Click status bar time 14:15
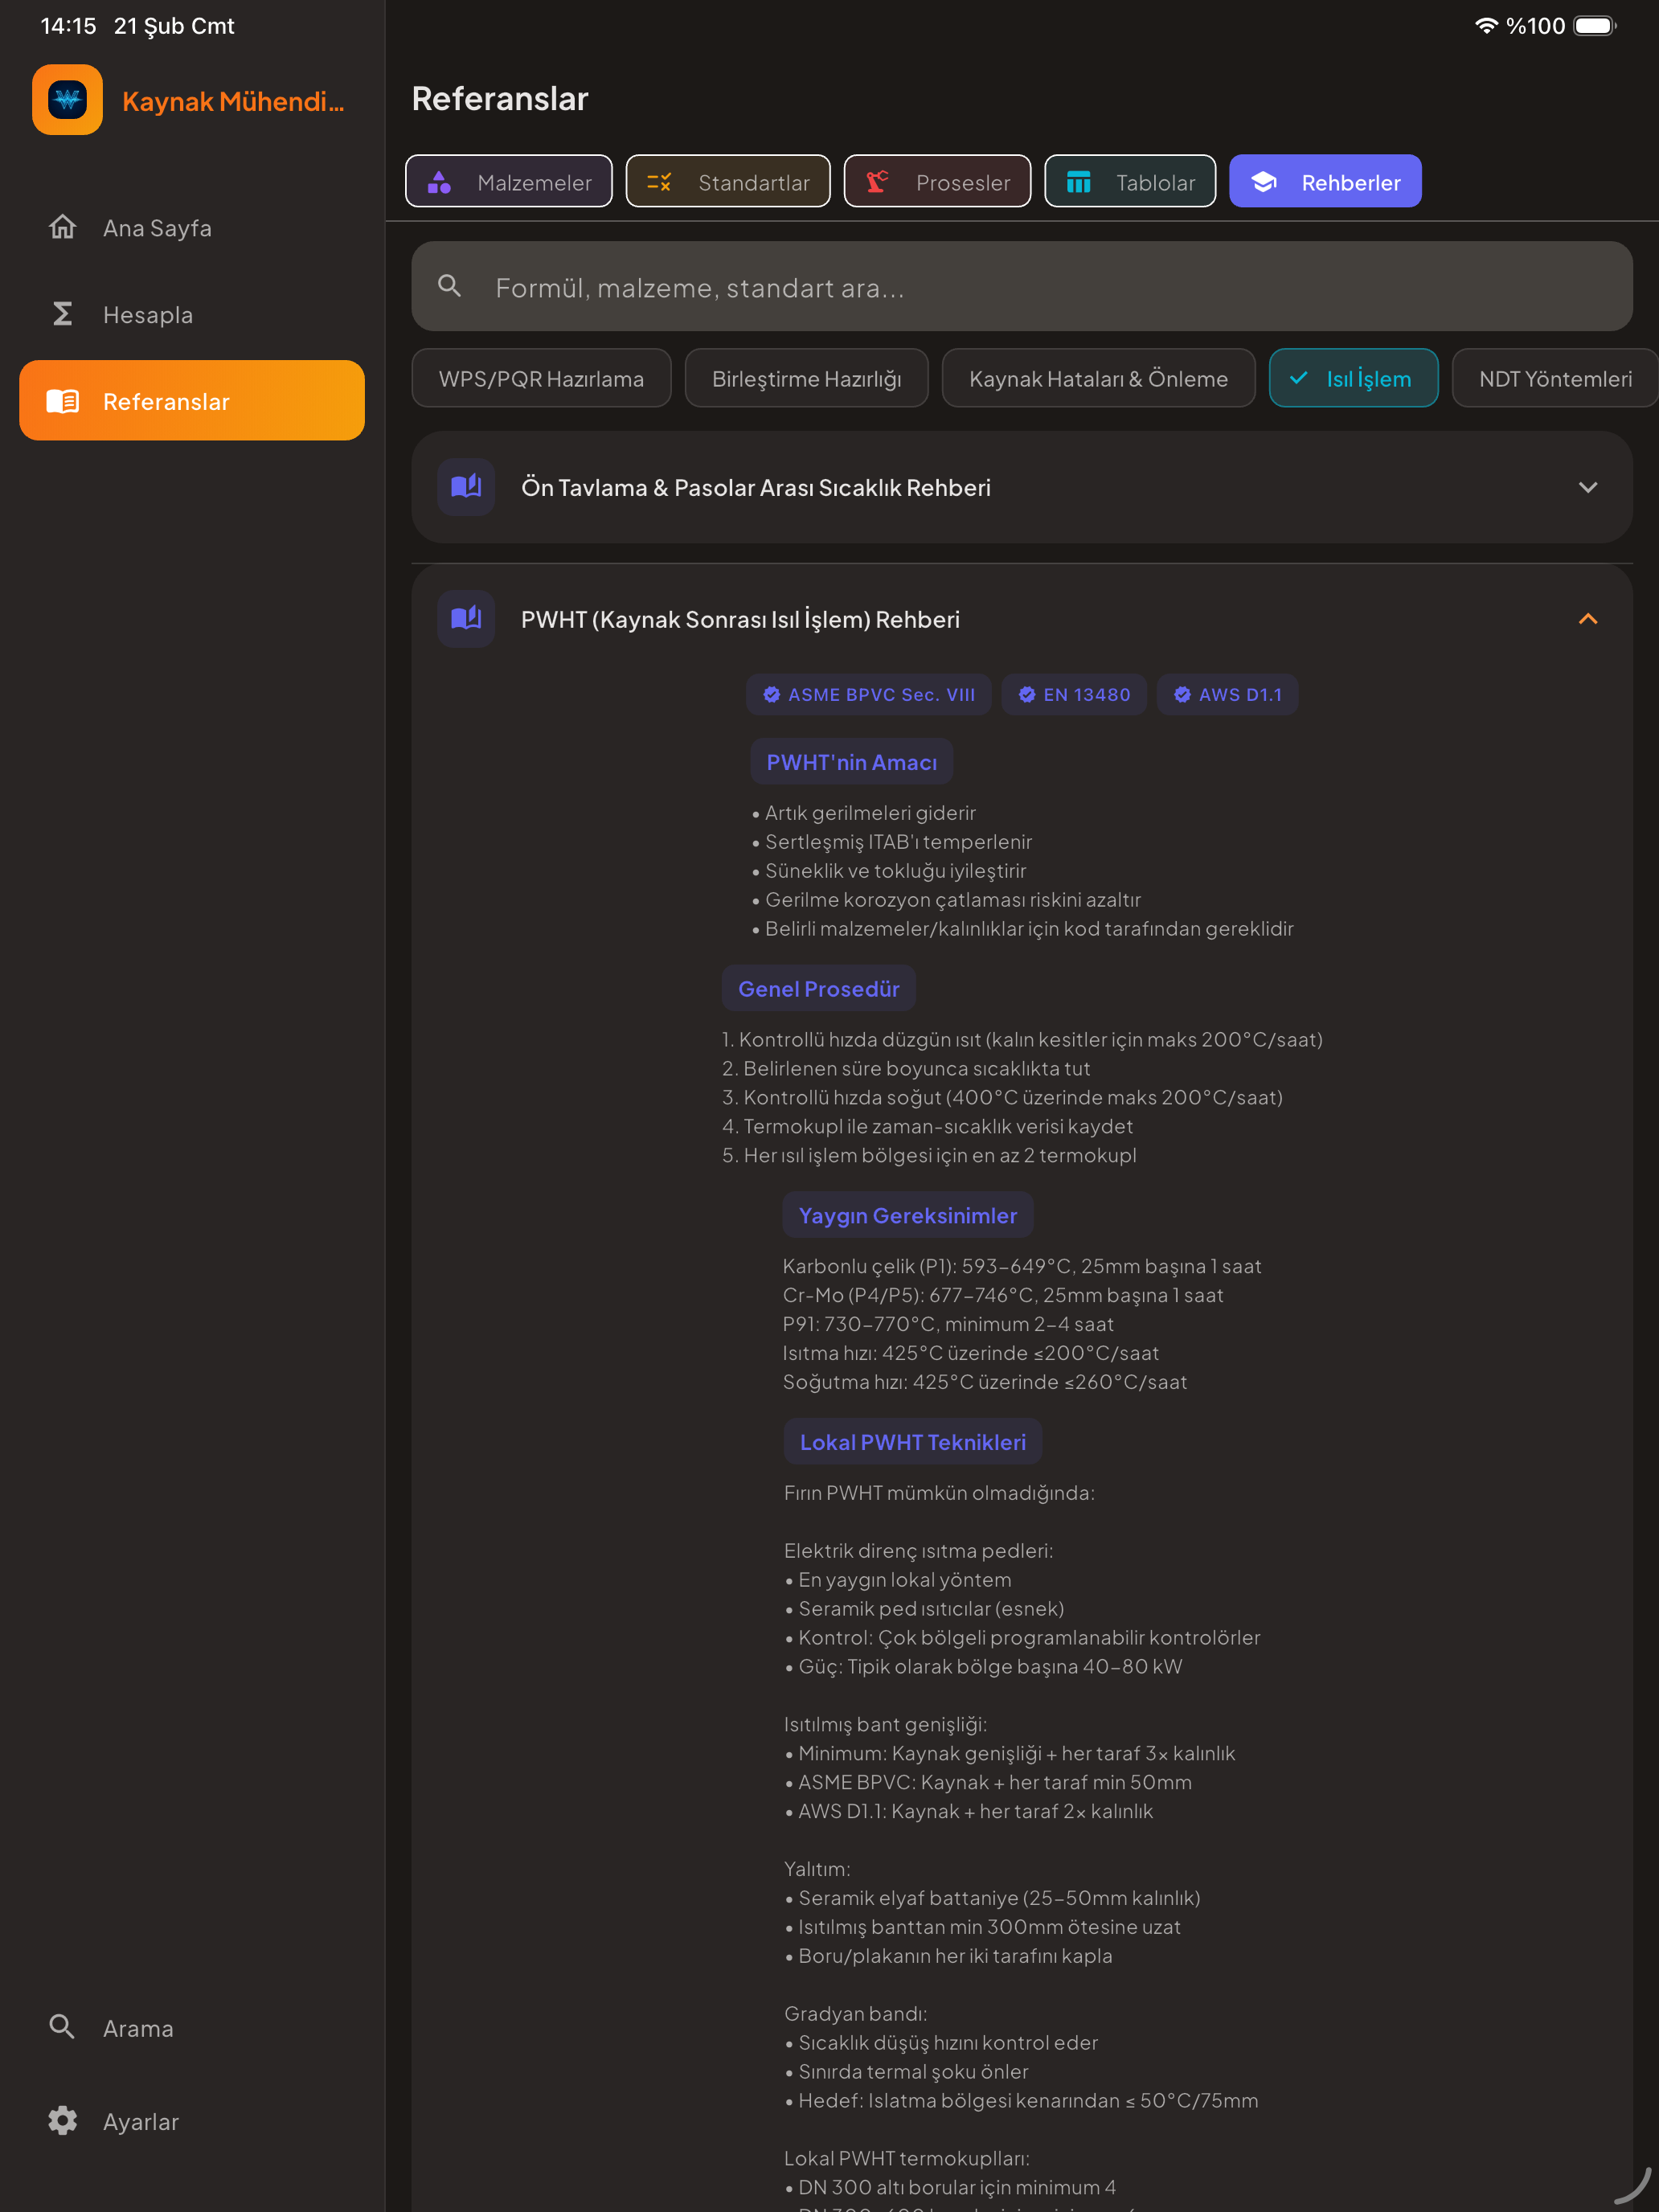The width and height of the screenshot is (1659, 2212). pos(68,26)
